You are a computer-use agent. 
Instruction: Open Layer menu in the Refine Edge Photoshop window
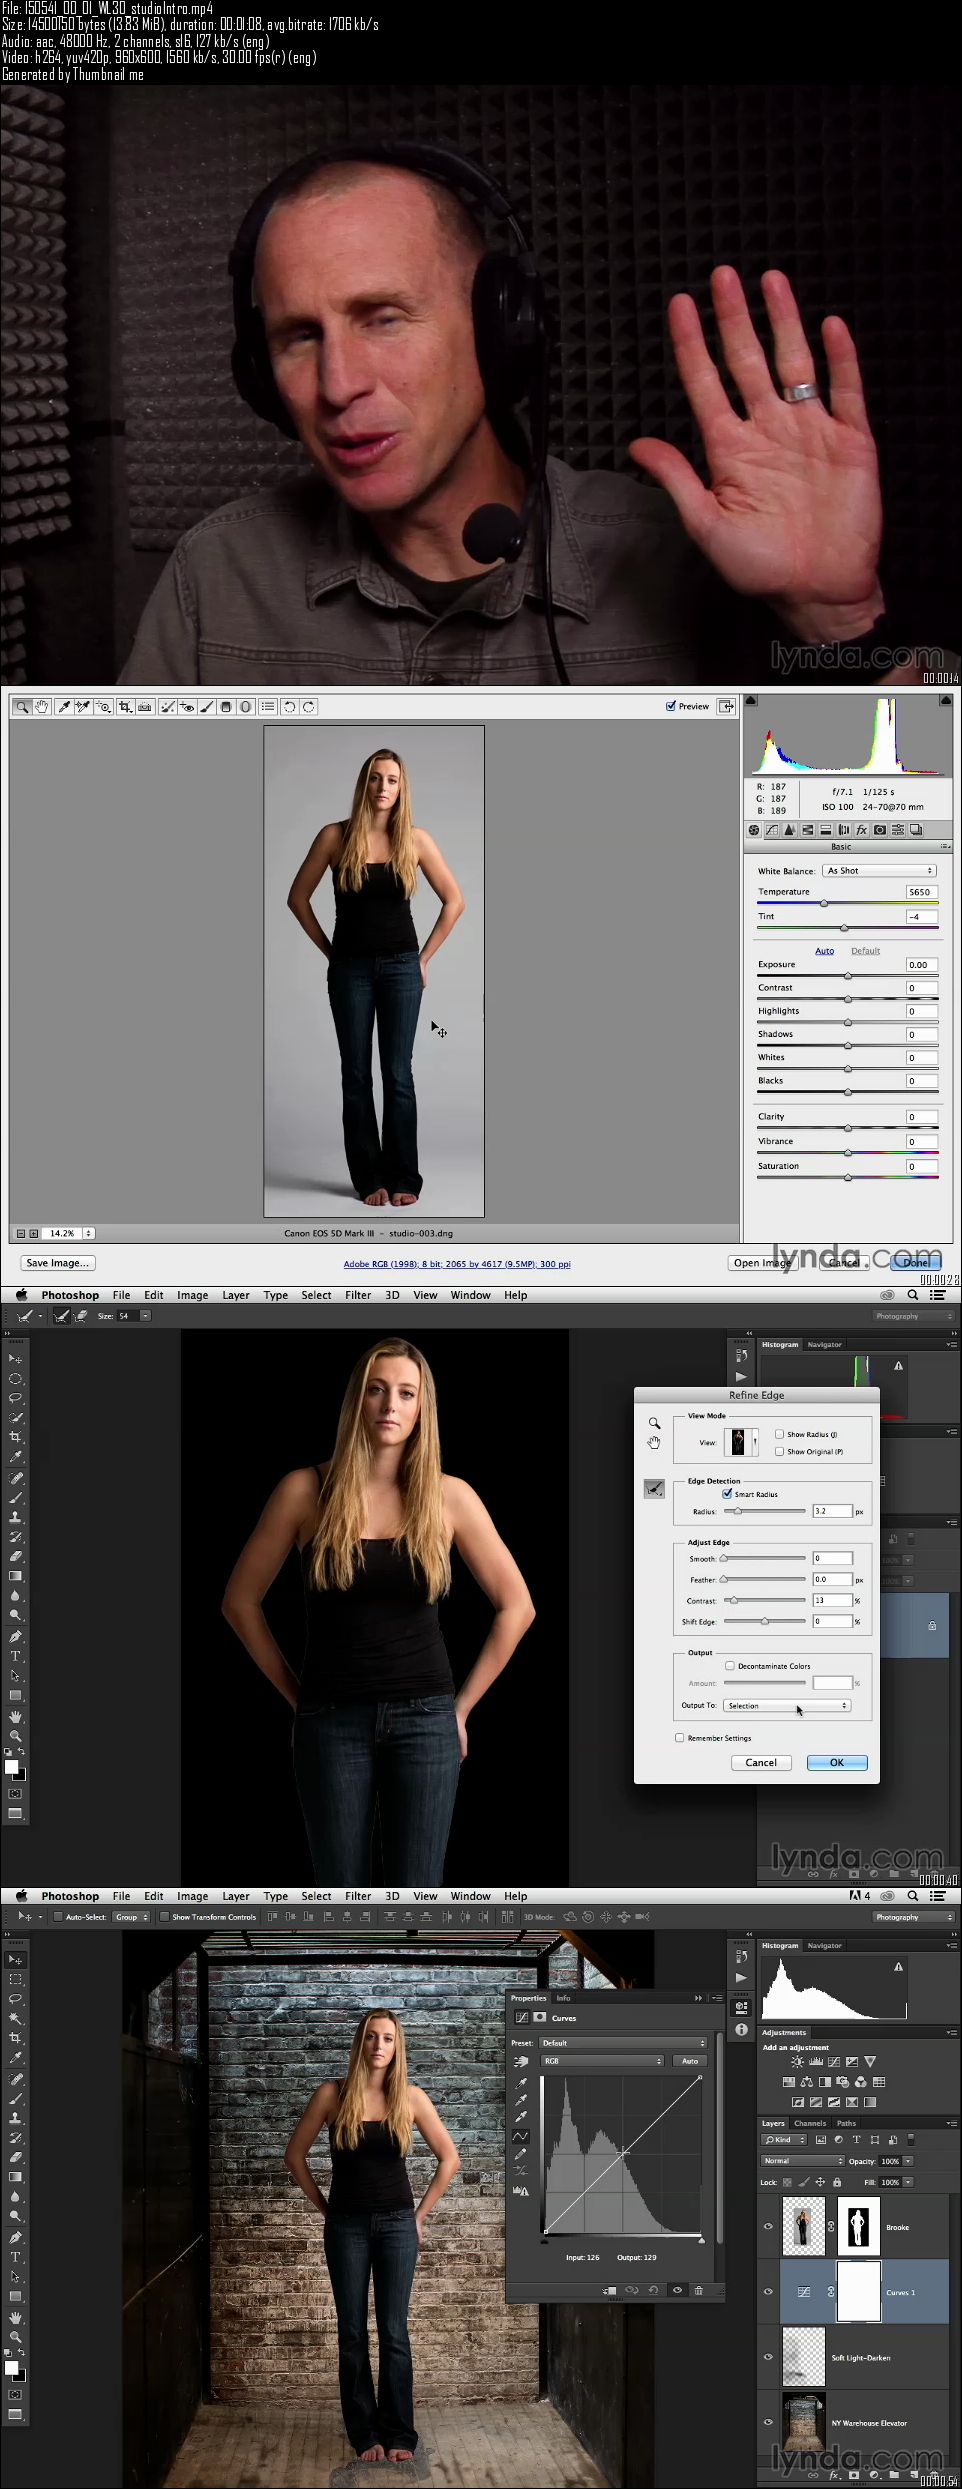coord(236,1295)
